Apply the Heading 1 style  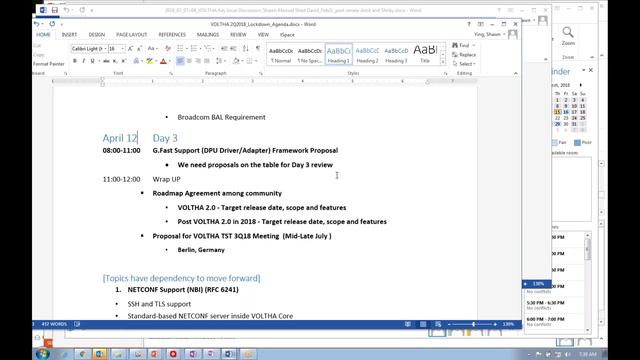(339, 55)
